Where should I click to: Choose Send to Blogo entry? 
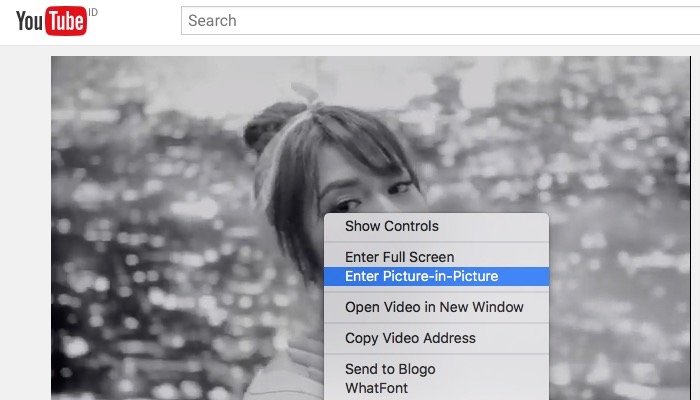click(x=436, y=369)
